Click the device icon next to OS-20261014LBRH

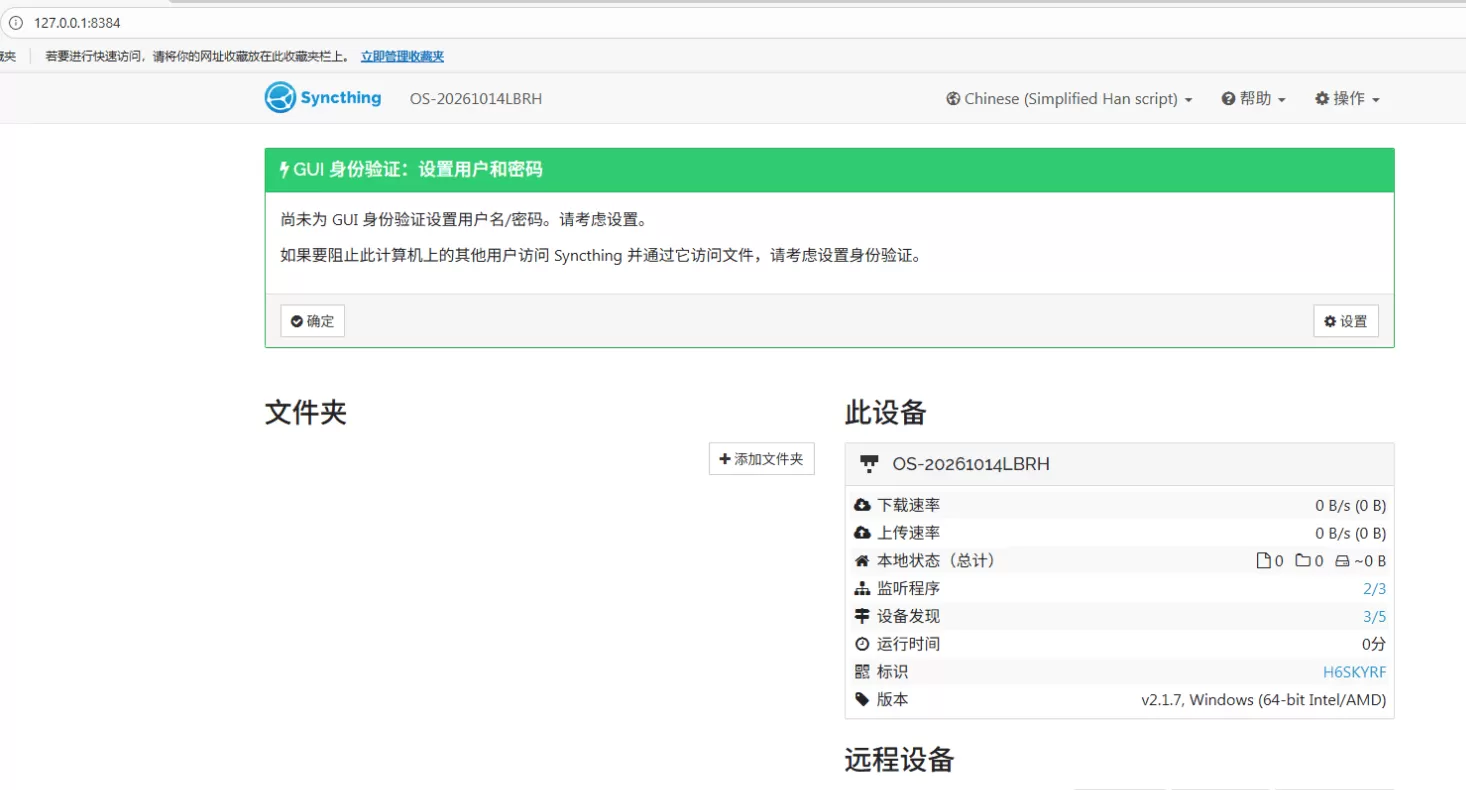[x=870, y=464]
